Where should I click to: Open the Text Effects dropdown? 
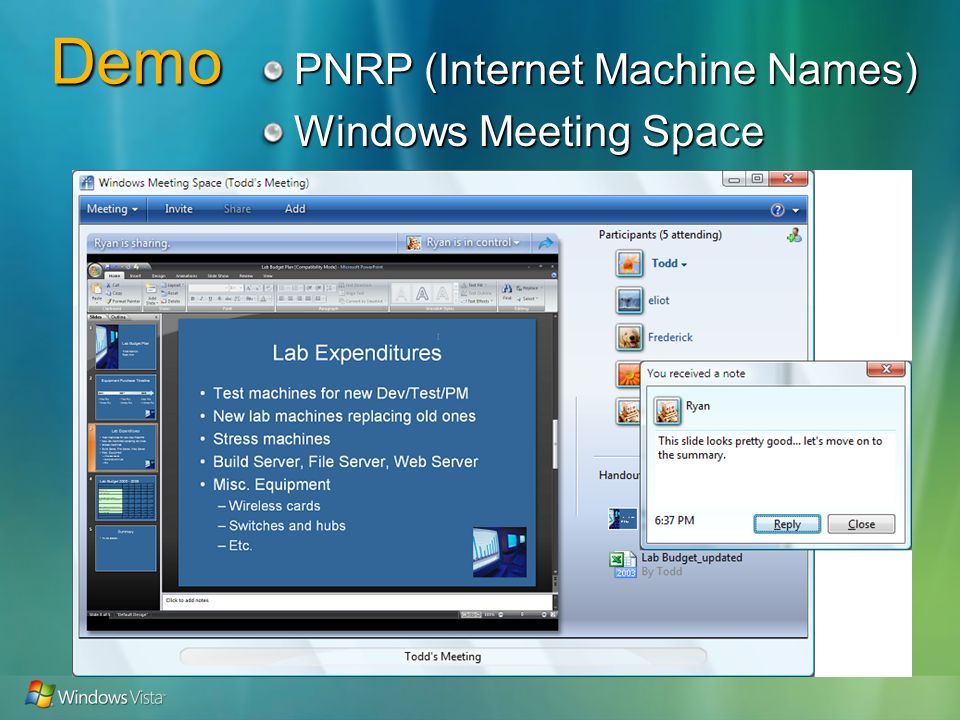tap(478, 301)
